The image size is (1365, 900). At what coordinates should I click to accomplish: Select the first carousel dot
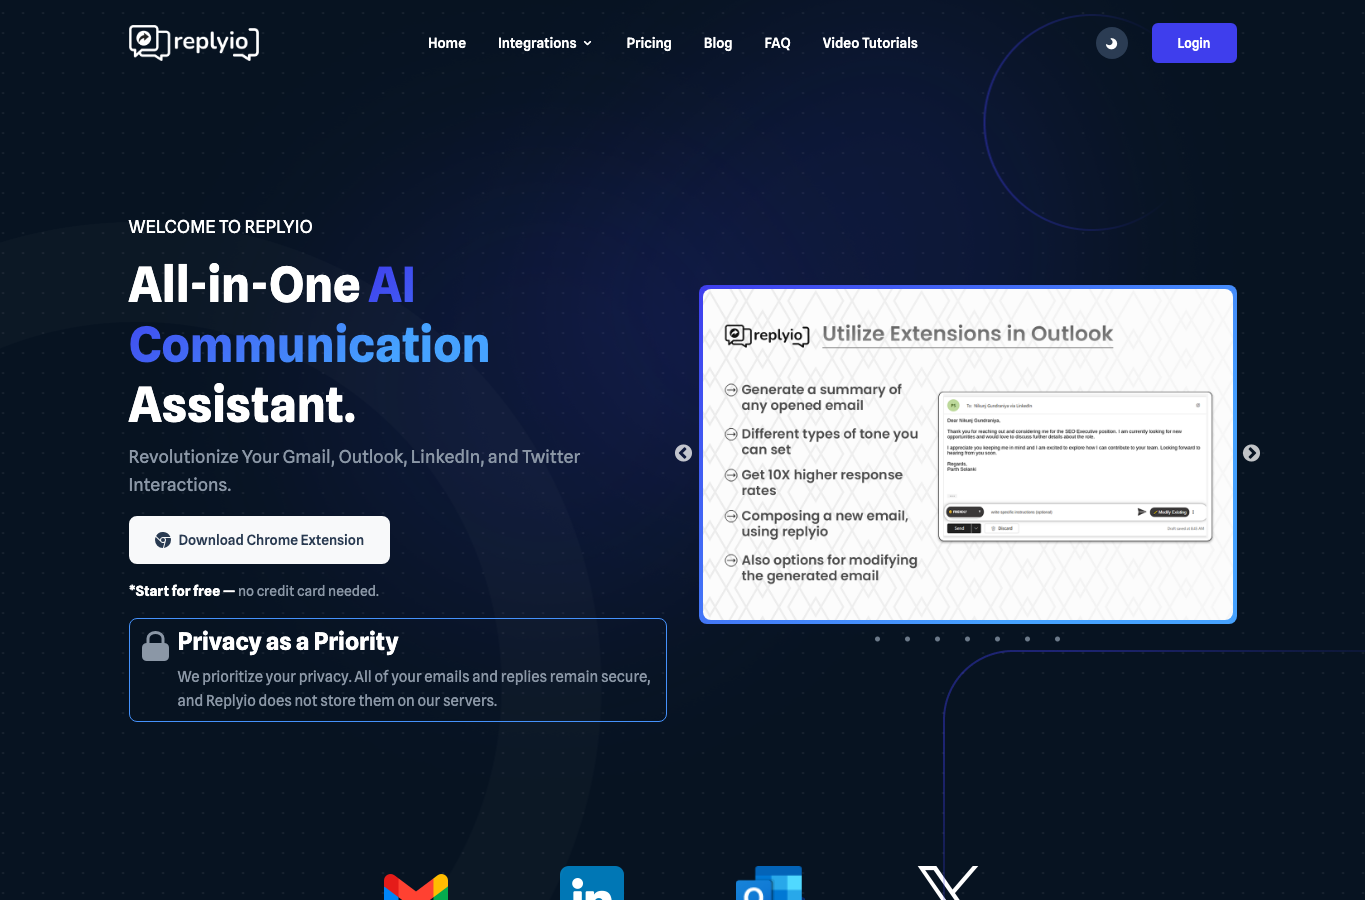(x=877, y=639)
